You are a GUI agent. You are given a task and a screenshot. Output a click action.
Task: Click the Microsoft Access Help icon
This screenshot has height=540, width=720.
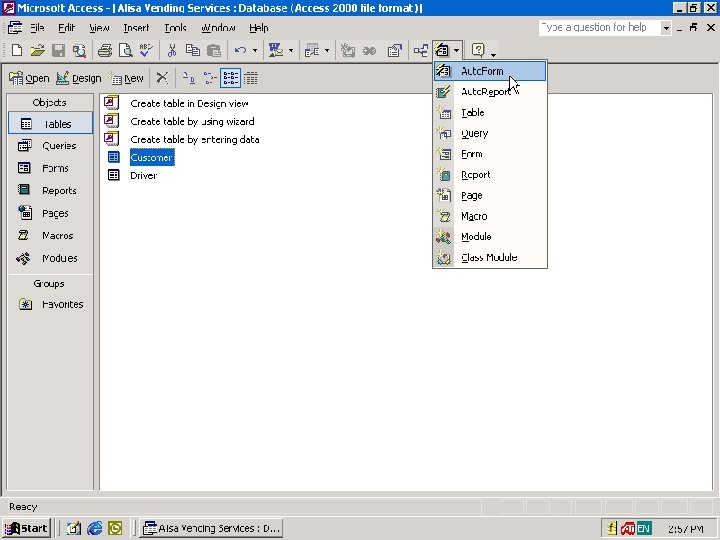[478, 50]
